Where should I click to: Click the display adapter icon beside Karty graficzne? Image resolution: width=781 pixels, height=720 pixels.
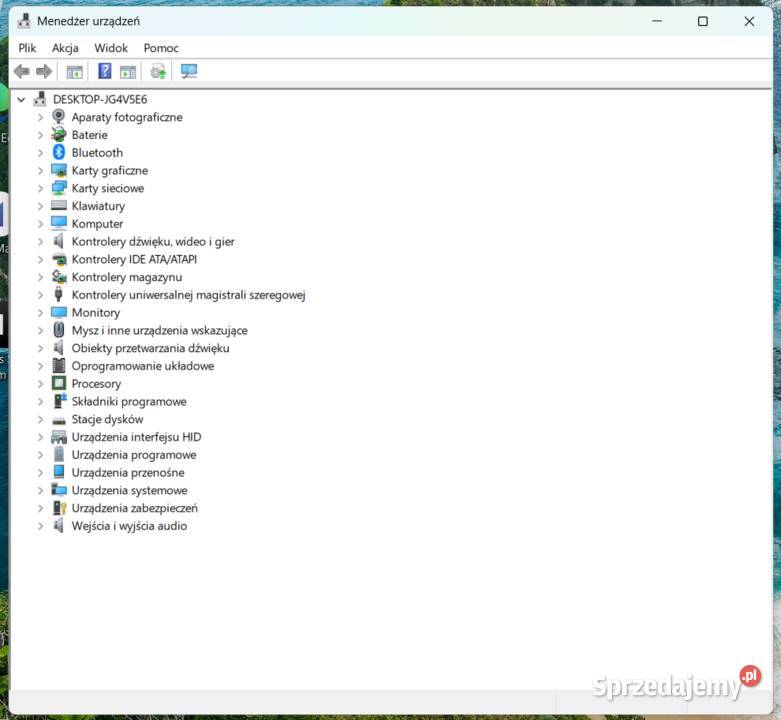tap(59, 170)
